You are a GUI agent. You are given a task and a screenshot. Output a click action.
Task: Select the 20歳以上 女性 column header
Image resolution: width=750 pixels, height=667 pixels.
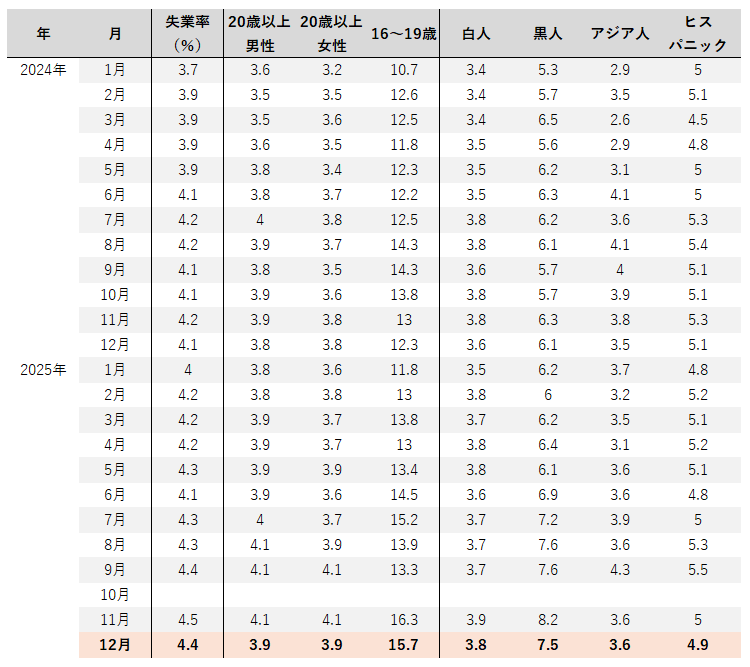[332, 33]
